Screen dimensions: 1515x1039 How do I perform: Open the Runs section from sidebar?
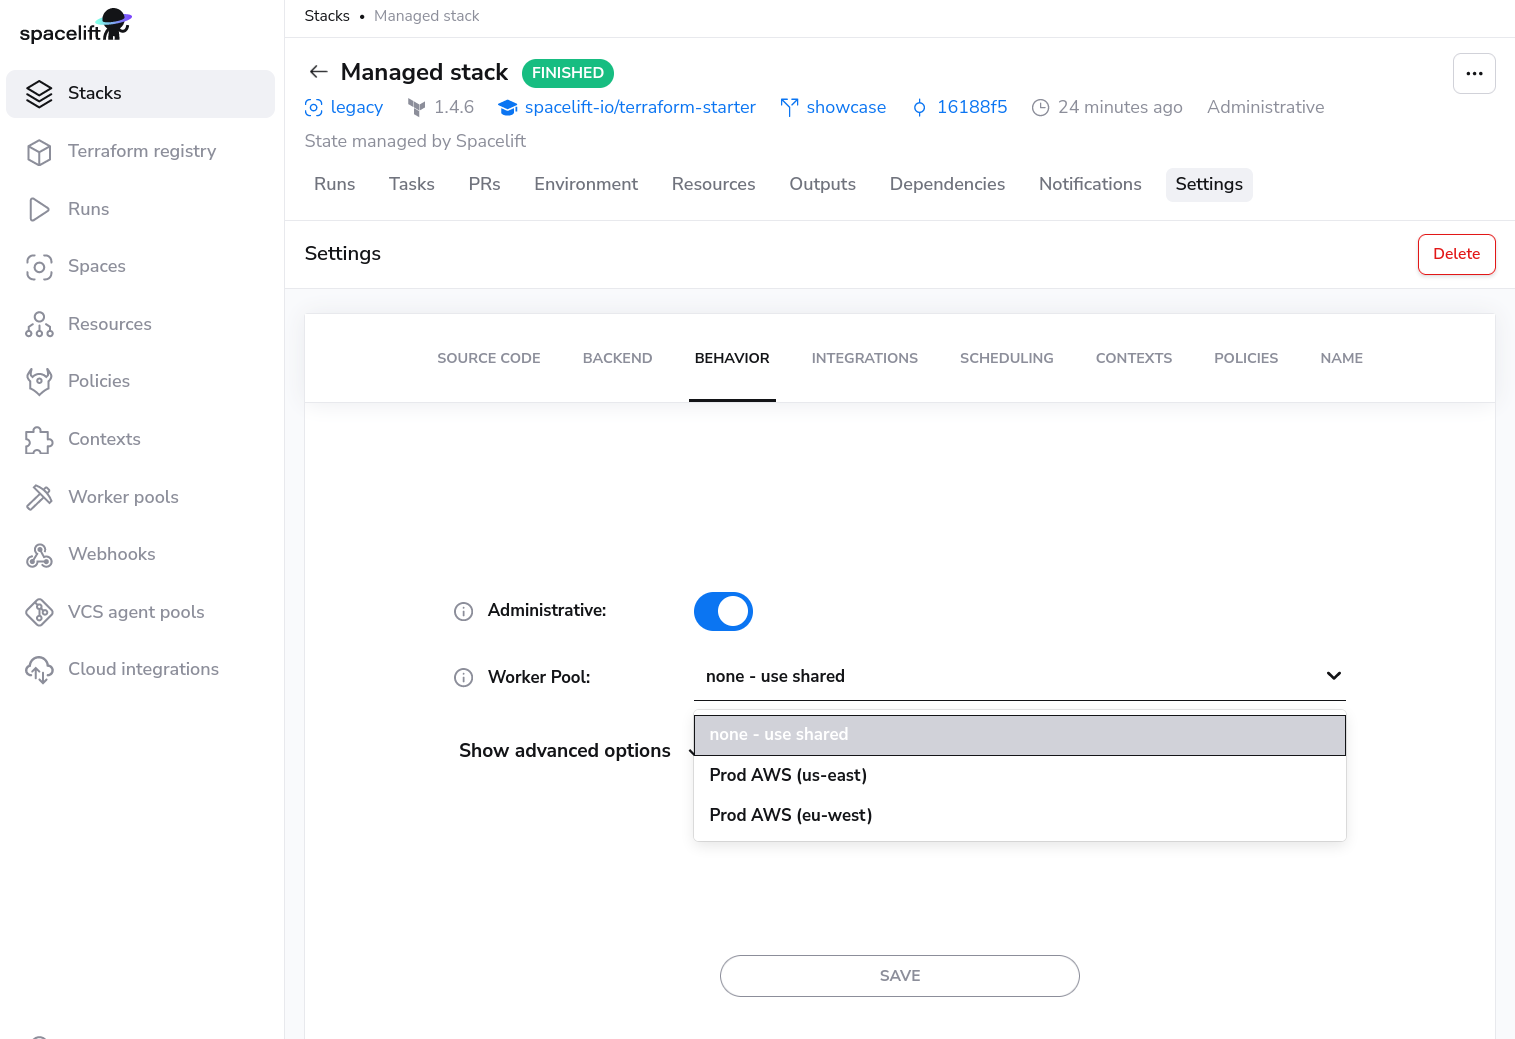pyautogui.click(x=40, y=209)
